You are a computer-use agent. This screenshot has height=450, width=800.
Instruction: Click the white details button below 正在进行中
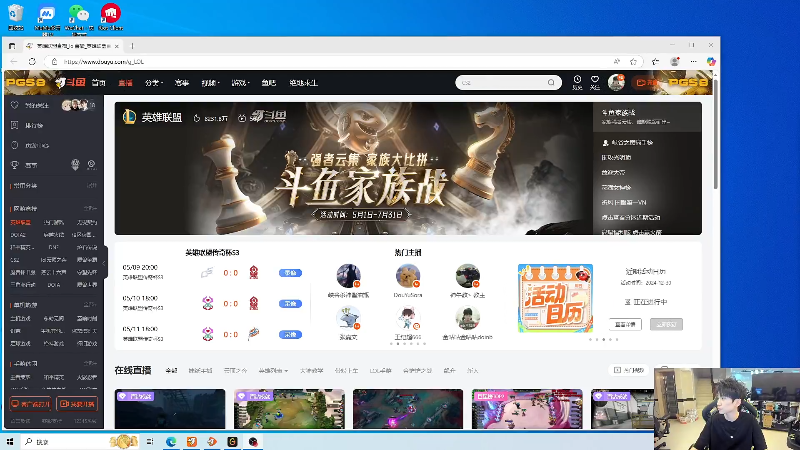click(625, 324)
